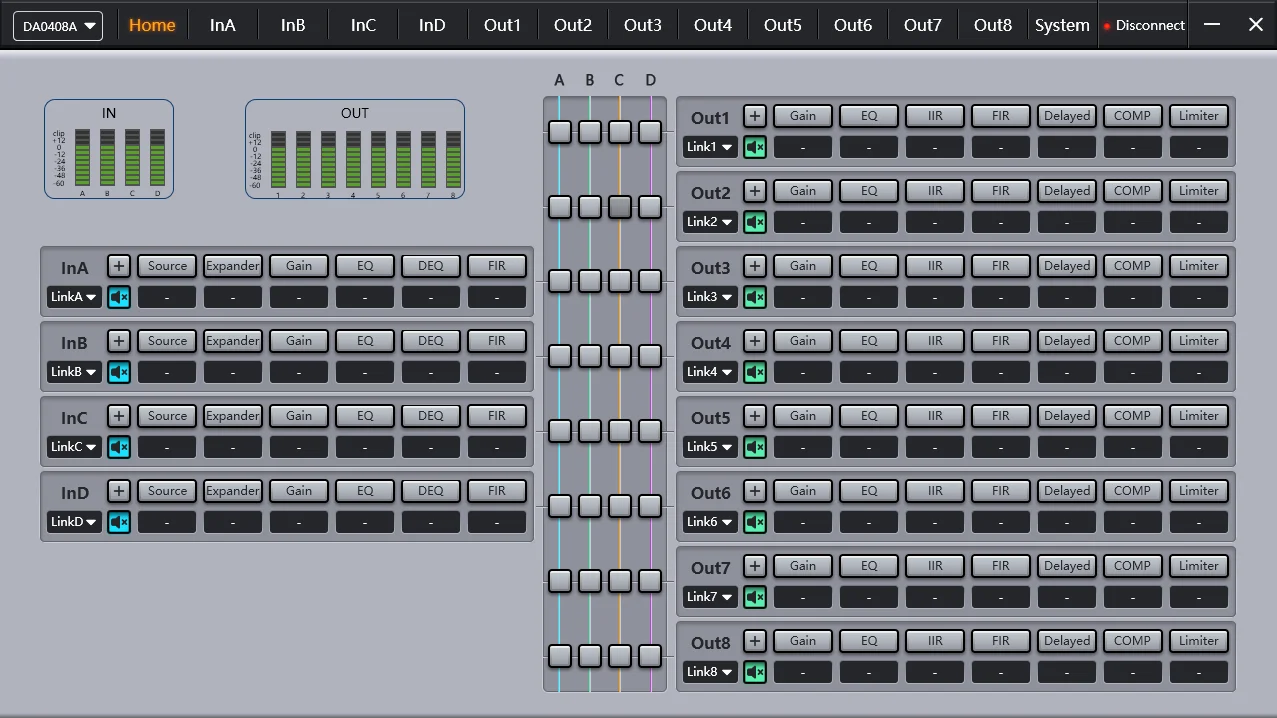Open Gain settings for Out1
1277x718 pixels.
click(802, 115)
